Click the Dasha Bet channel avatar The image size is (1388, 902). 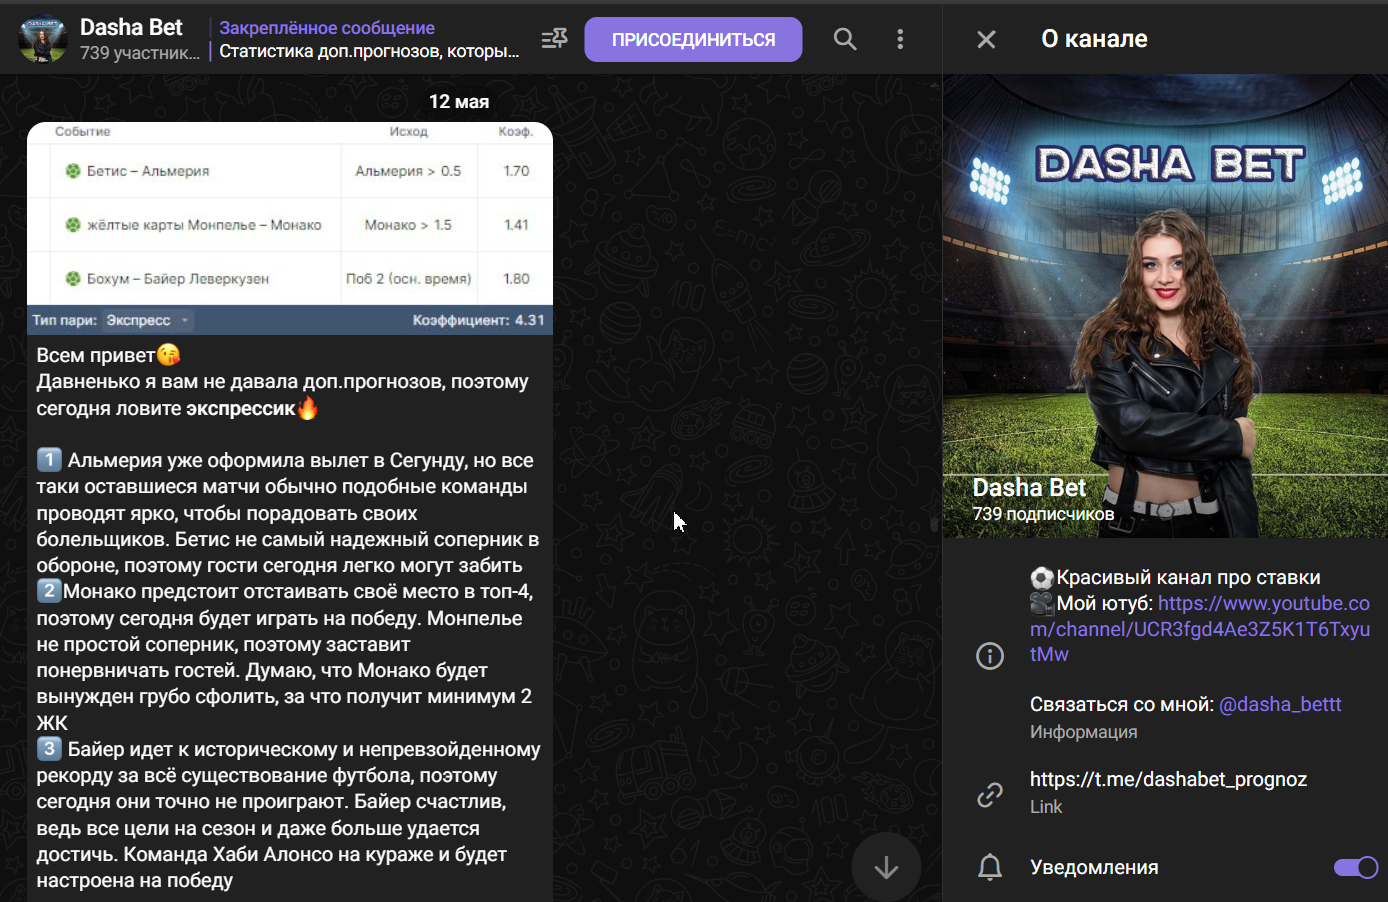coord(42,39)
